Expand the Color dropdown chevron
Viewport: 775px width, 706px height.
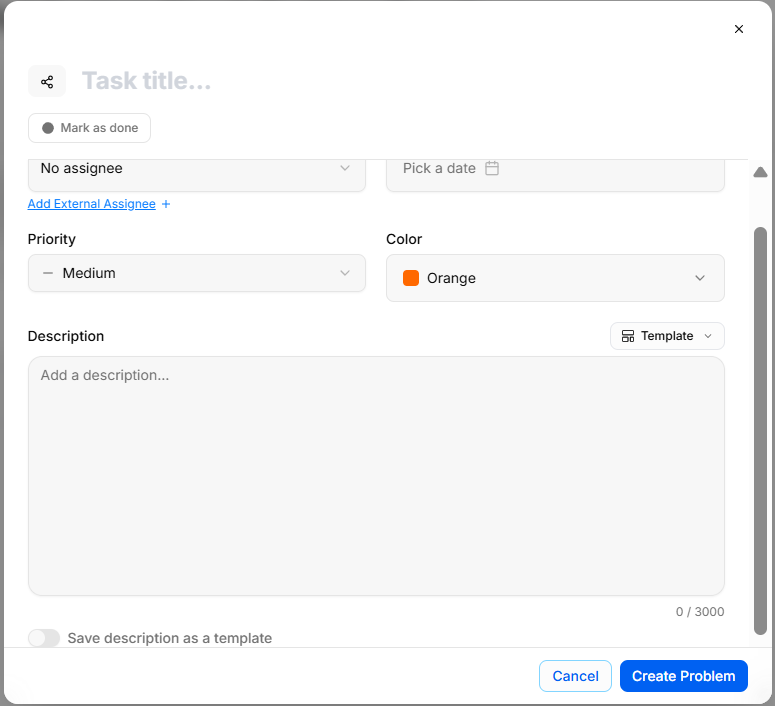point(700,278)
